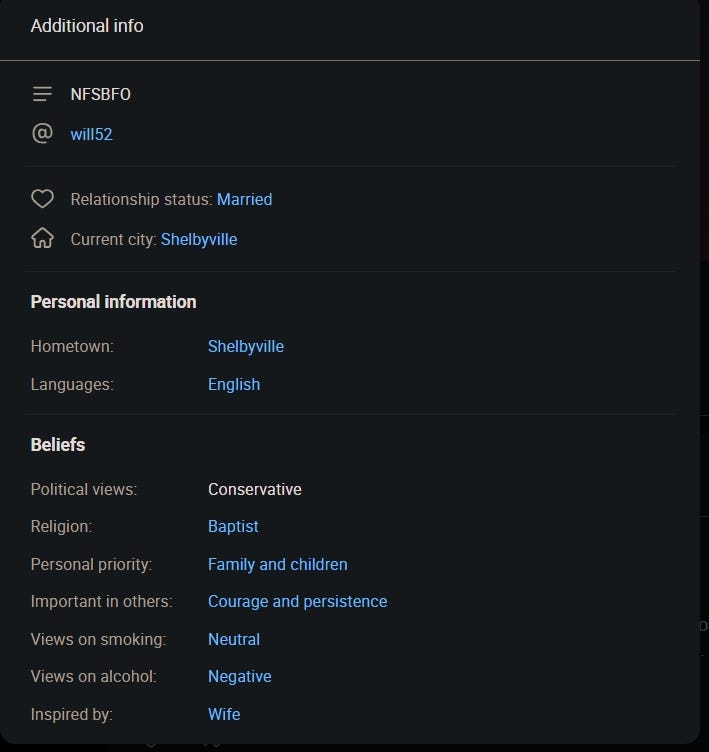Screen dimensions: 709x752
Task: Click the Additional info header title
Action: (87, 26)
